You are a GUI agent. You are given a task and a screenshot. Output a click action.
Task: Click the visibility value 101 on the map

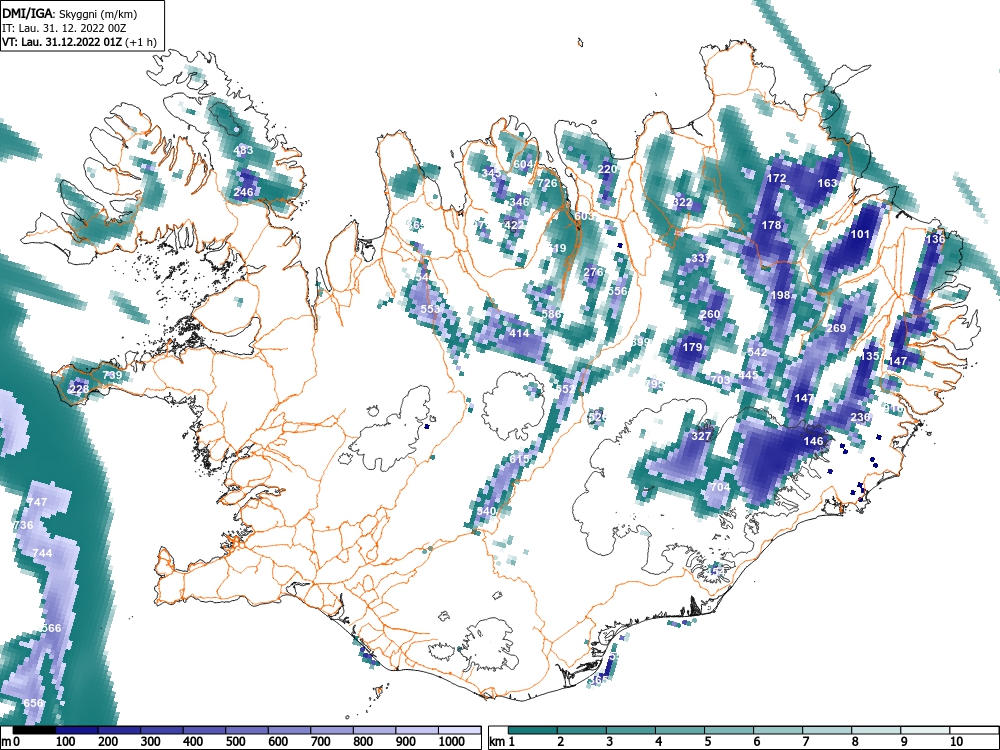860,234
